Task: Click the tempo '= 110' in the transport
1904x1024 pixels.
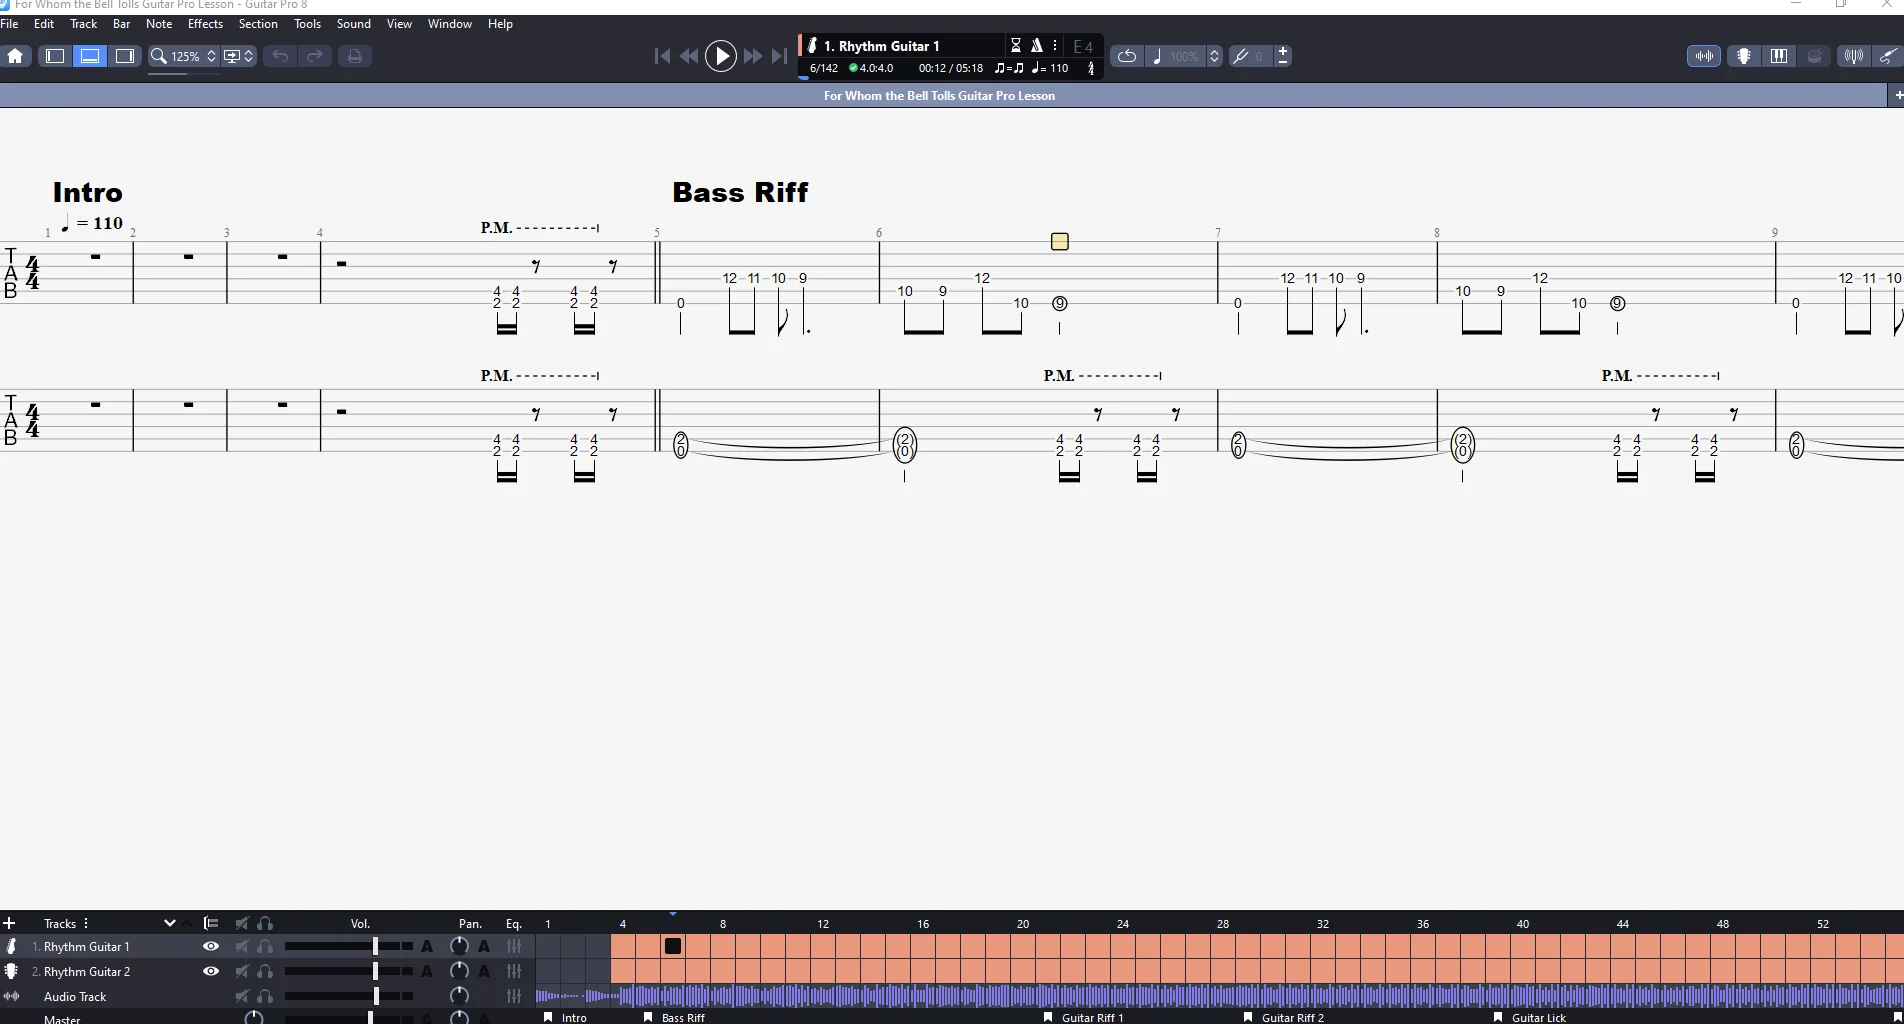Action: (1051, 68)
